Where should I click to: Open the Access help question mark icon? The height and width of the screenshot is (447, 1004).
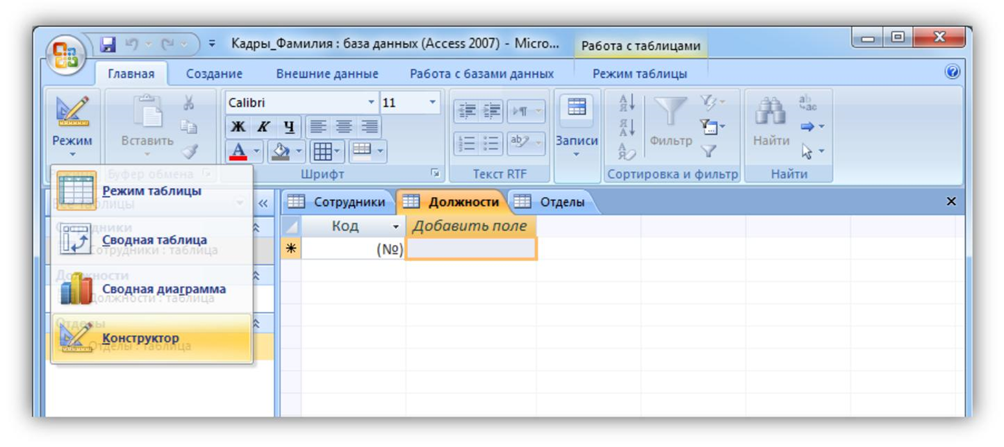pyautogui.click(x=951, y=72)
